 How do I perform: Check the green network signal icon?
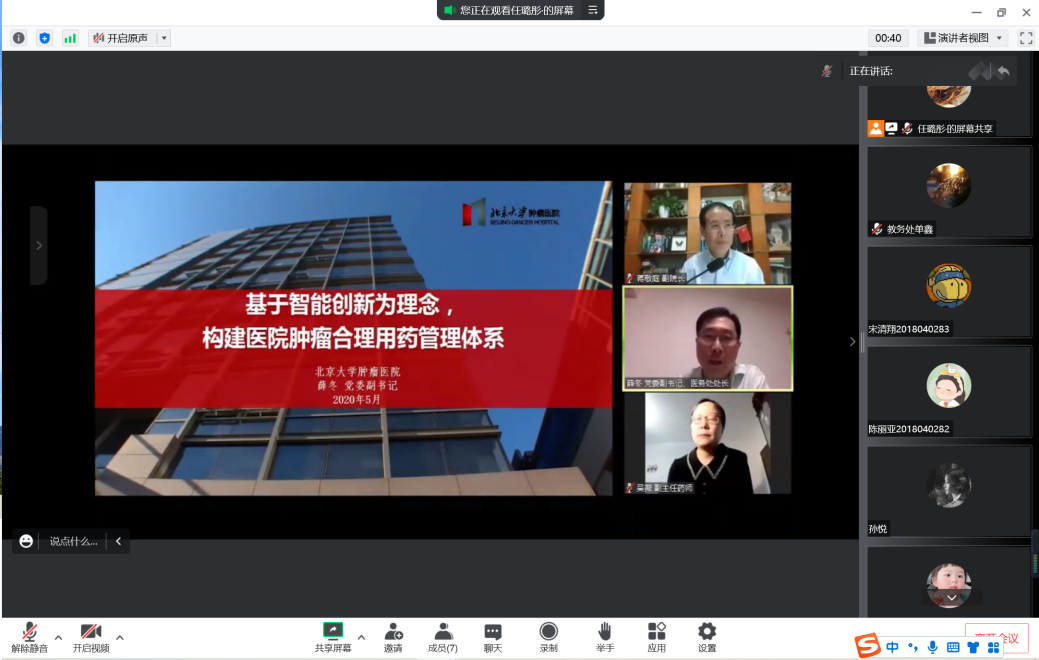pos(70,38)
